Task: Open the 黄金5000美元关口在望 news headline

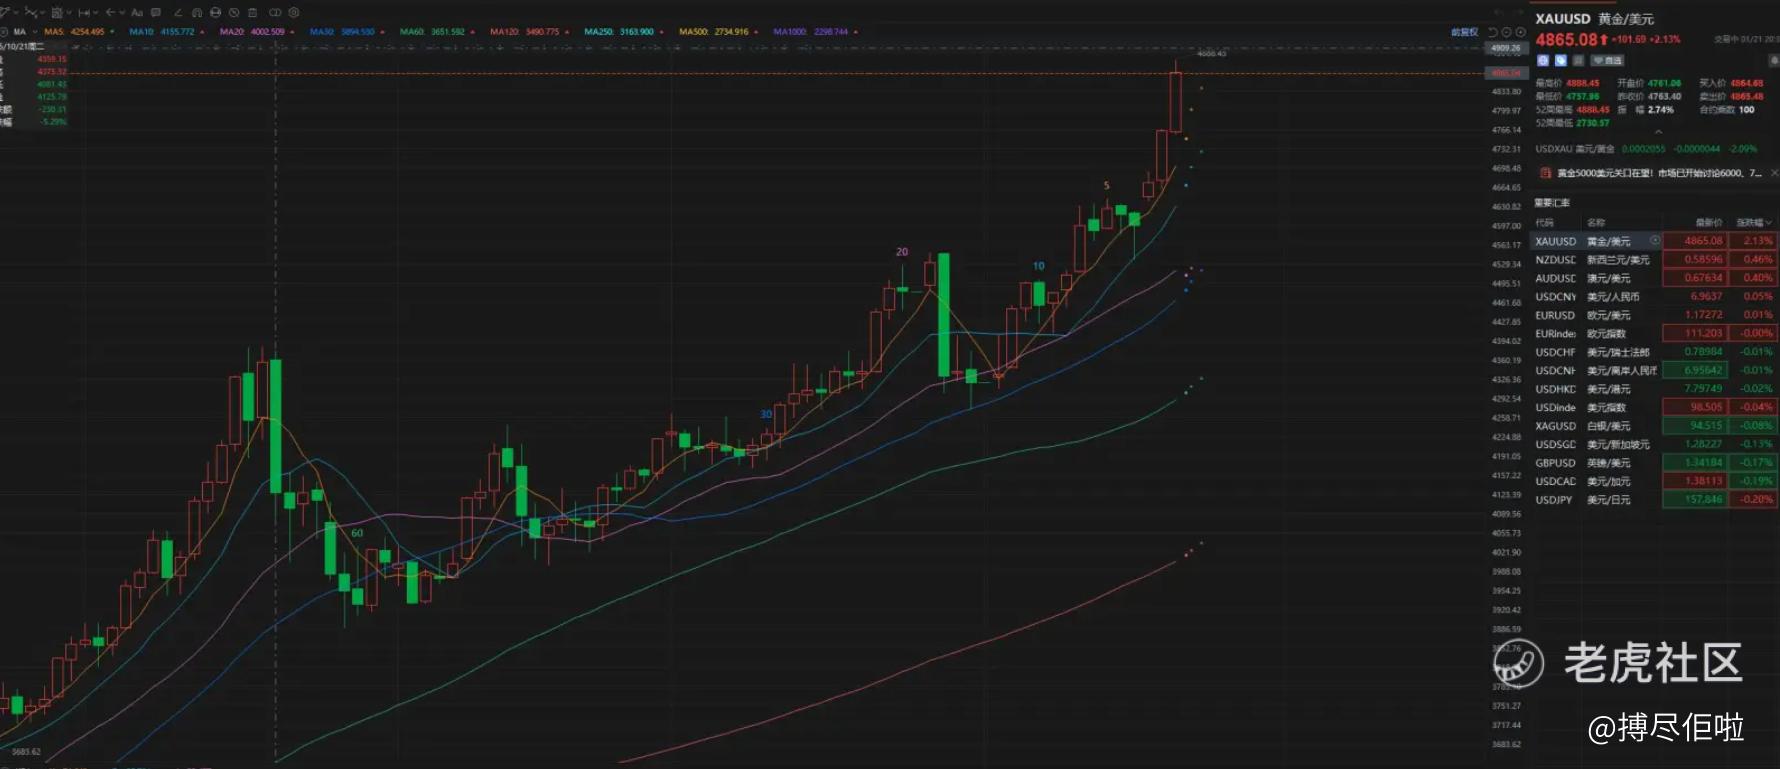Action: coord(1660,173)
